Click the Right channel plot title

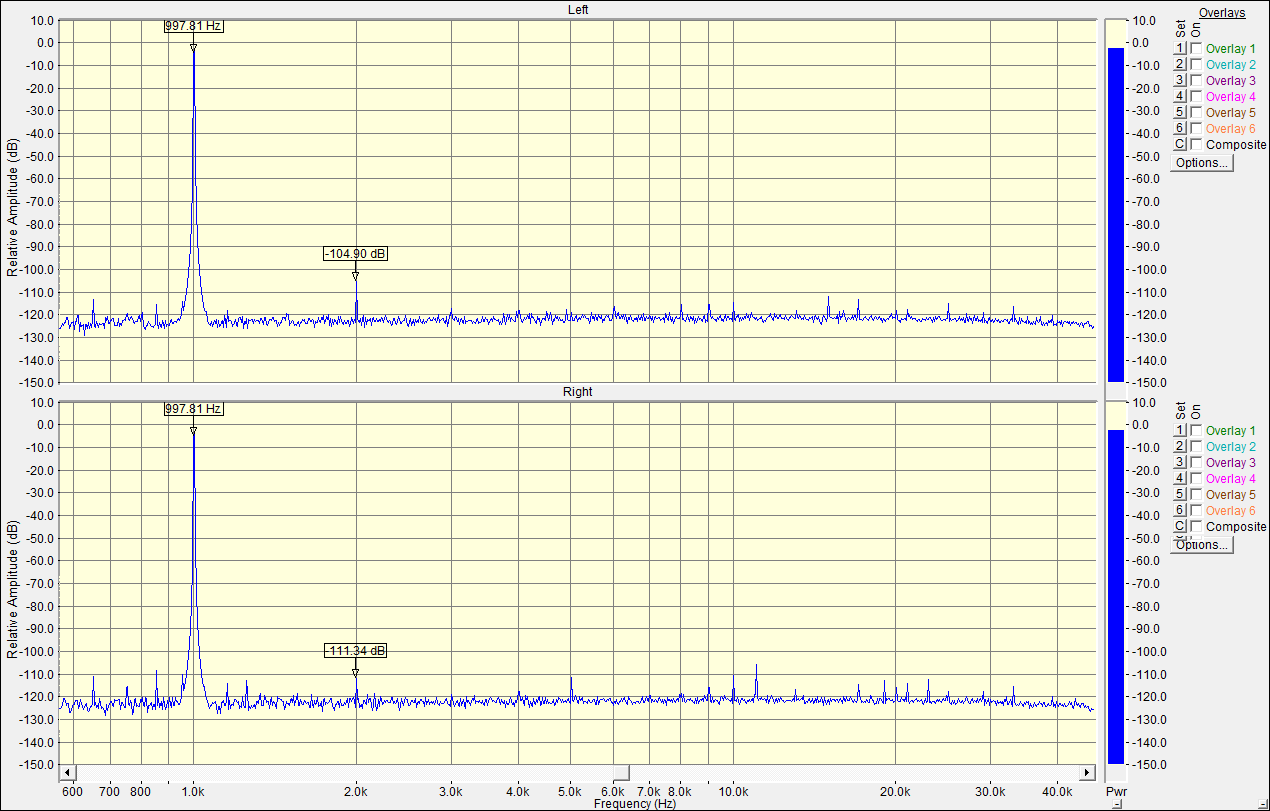coord(578,392)
